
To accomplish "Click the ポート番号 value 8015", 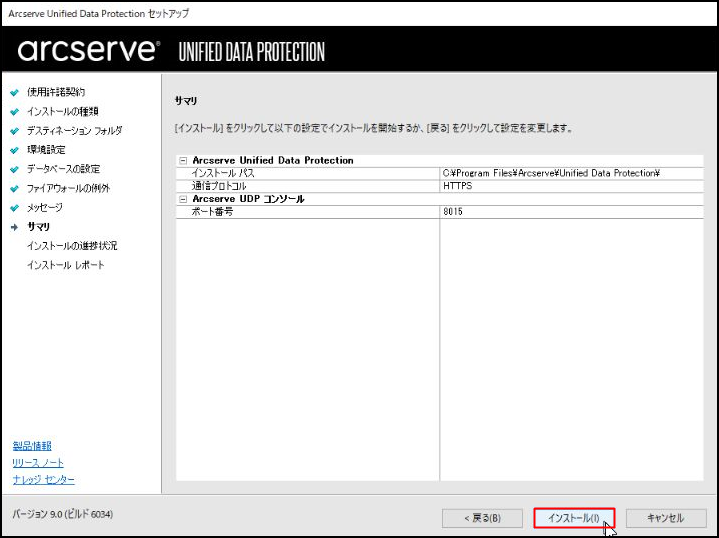I will 453,212.
